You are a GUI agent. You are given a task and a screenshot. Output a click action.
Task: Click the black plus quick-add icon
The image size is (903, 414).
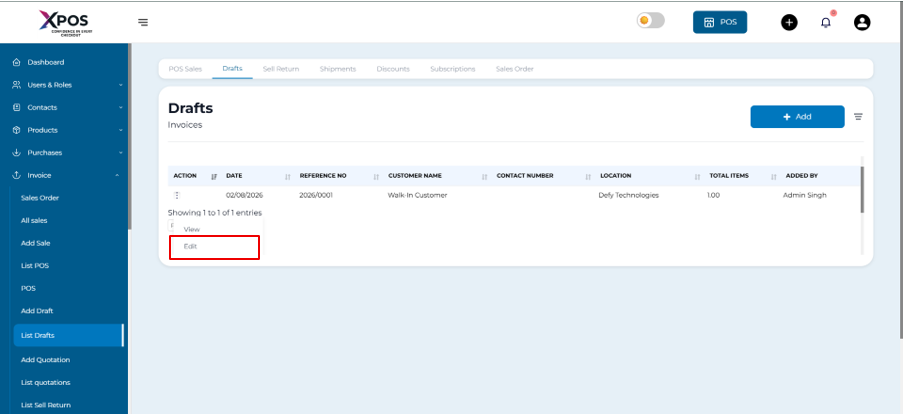click(x=789, y=22)
